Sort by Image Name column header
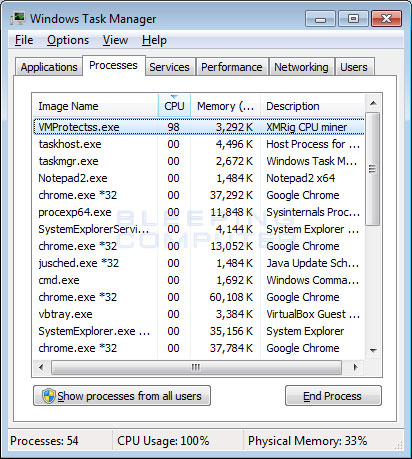 95,106
